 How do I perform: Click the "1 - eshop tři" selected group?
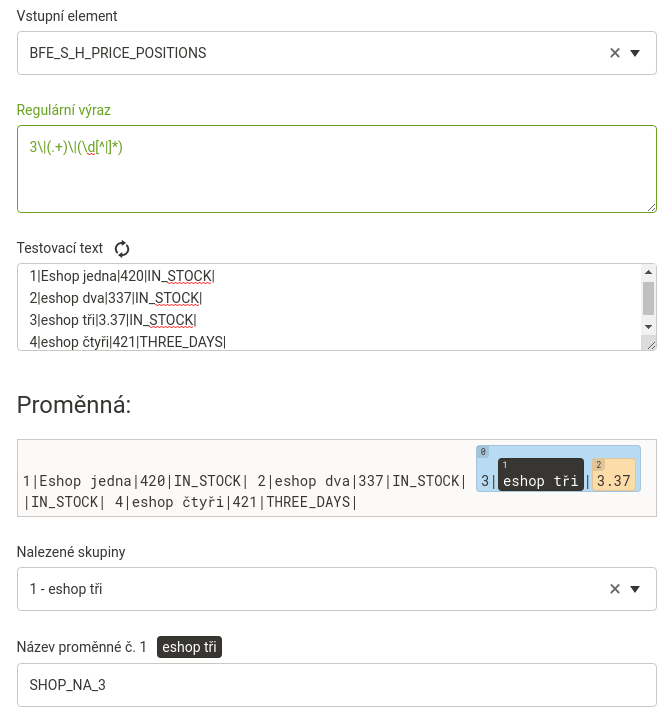click(66, 589)
